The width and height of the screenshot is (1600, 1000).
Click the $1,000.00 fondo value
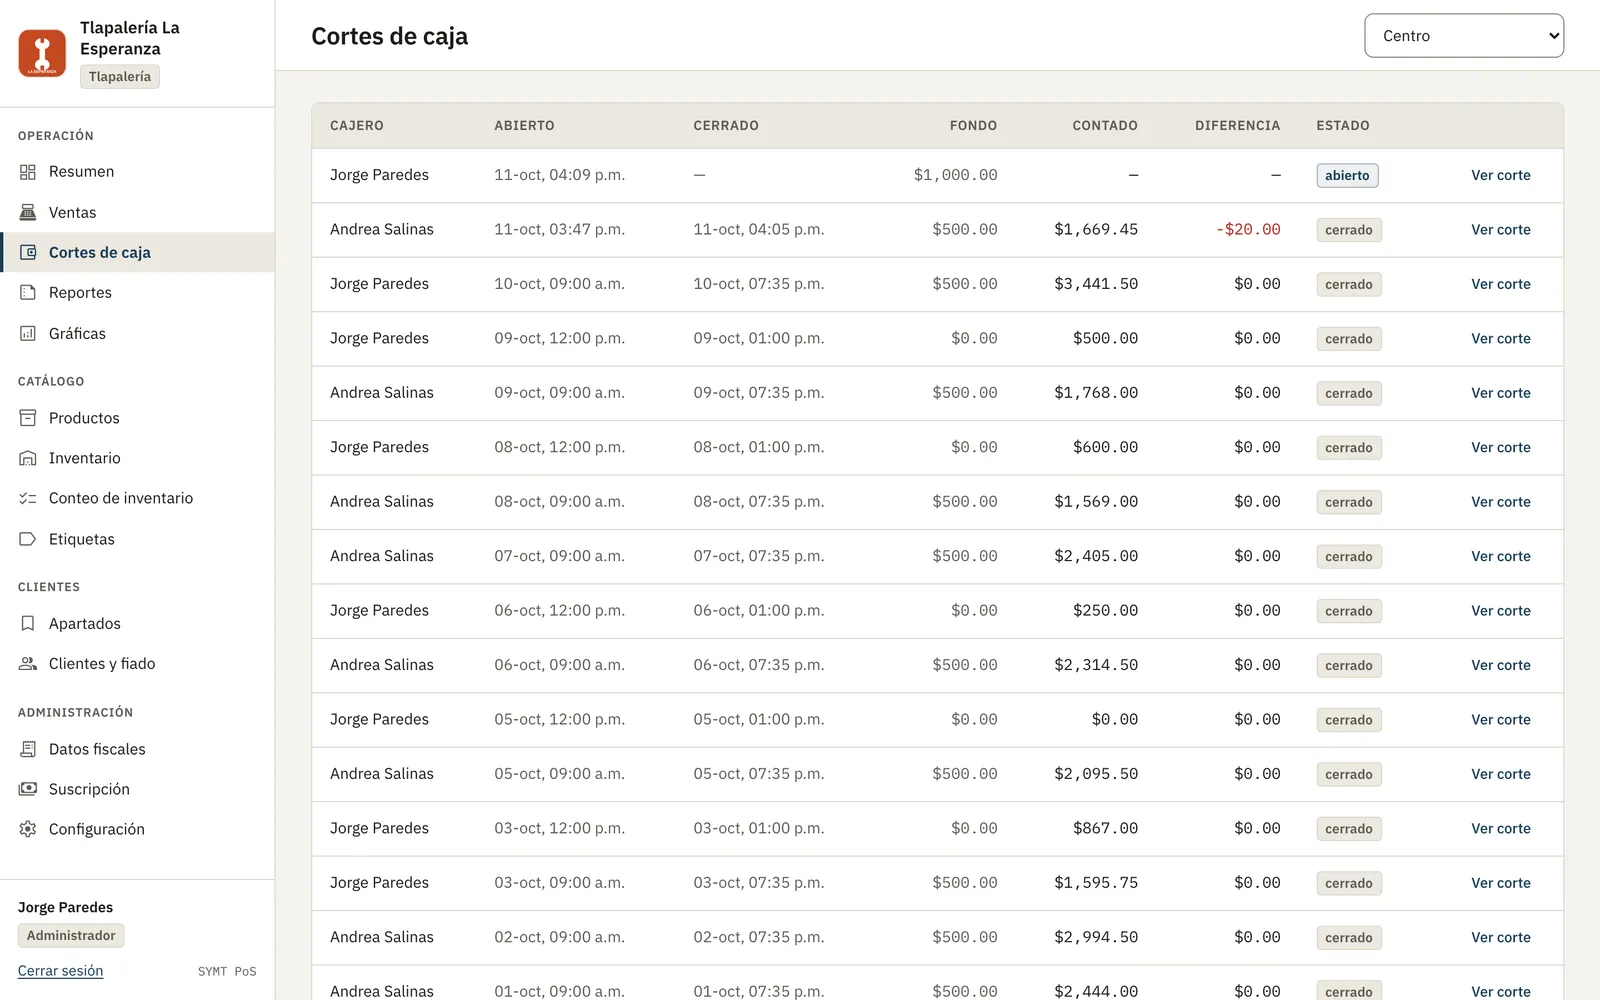click(955, 175)
